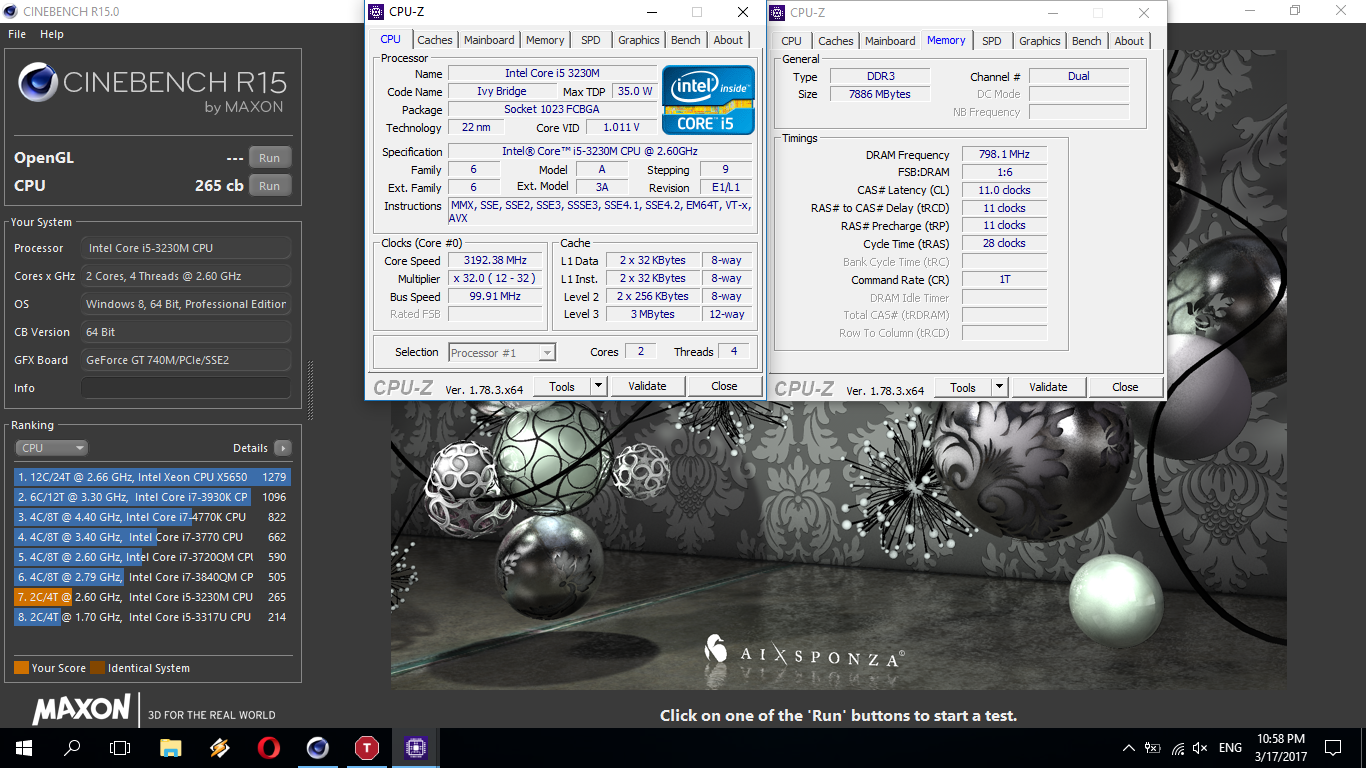Open the Windows Start menu
The width and height of the screenshot is (1366, 768).
pos(24,747)
